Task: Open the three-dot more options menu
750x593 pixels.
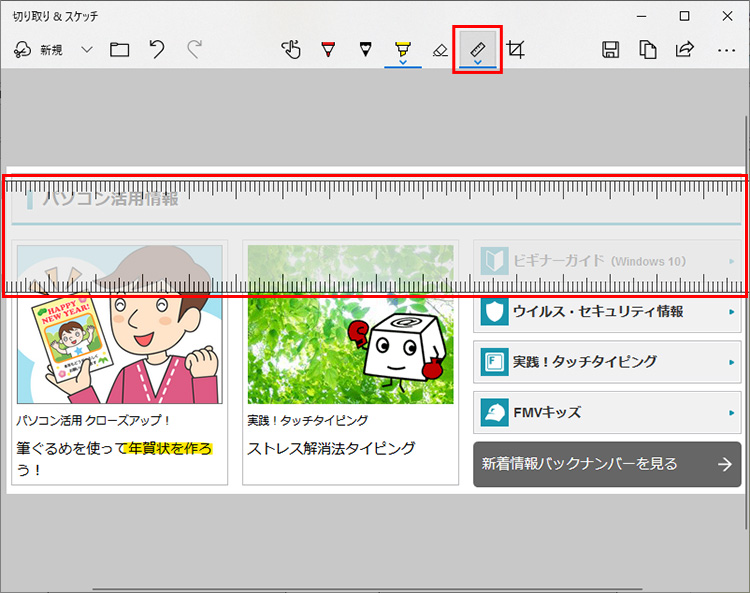Action: click(x=726, y=49)
